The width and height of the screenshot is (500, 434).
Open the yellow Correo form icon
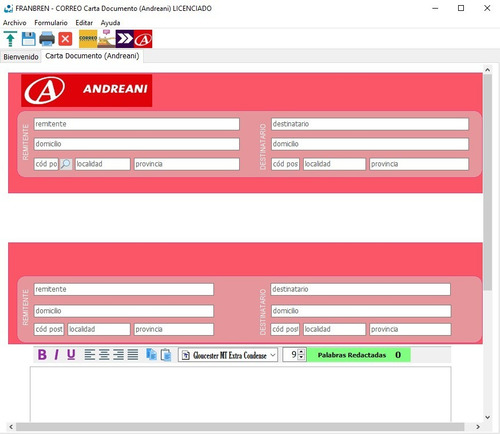click(x=88, y=39)
